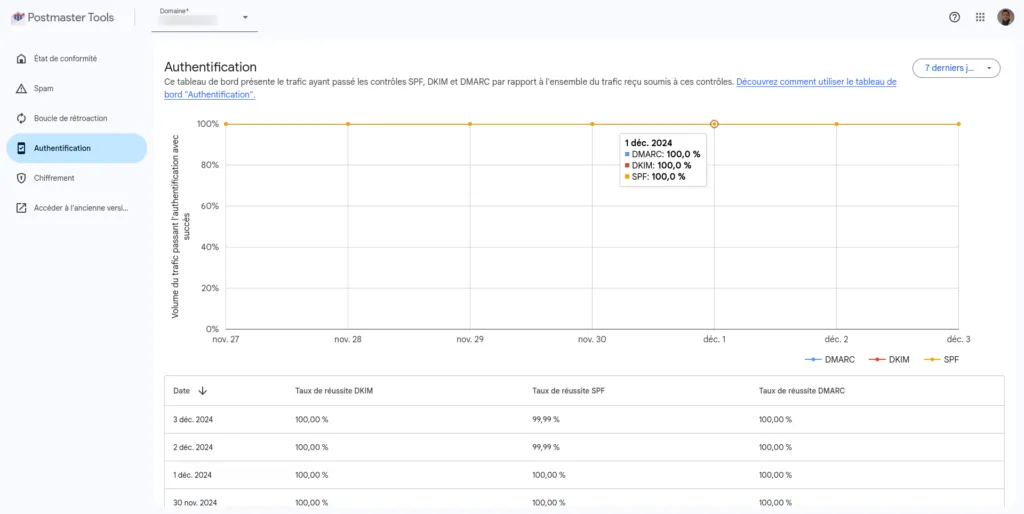
Task: Click DMARC value 100,00 % for 2 déc.
Action: 775,447
